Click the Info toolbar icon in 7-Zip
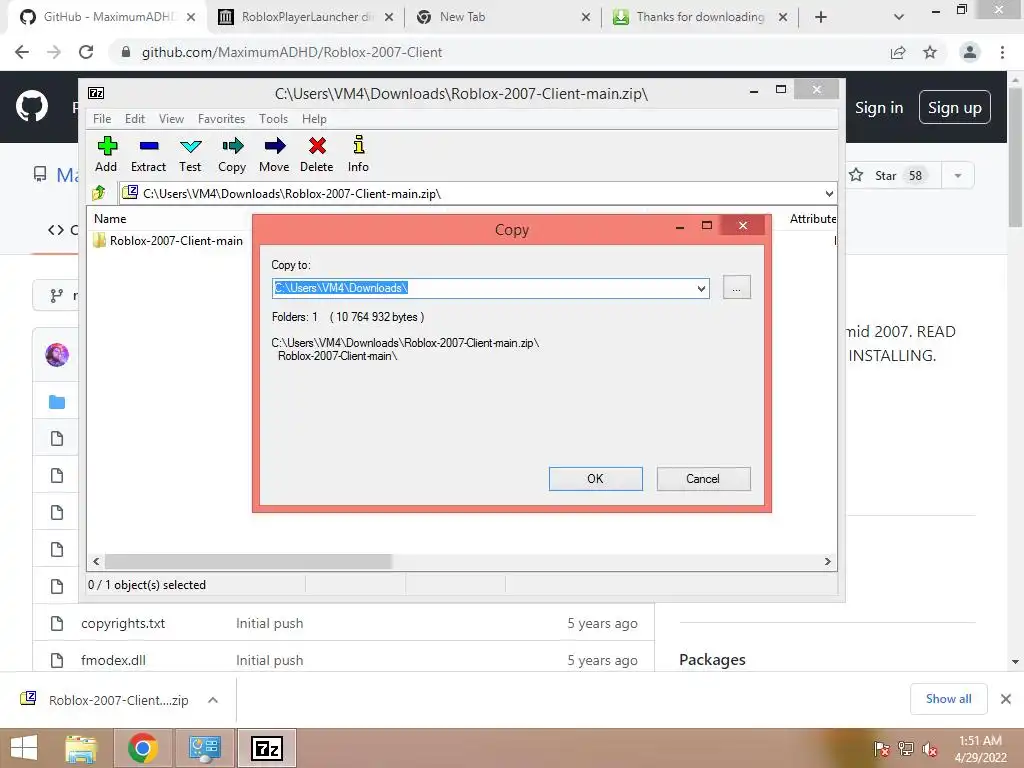 (x=358, y=154)
